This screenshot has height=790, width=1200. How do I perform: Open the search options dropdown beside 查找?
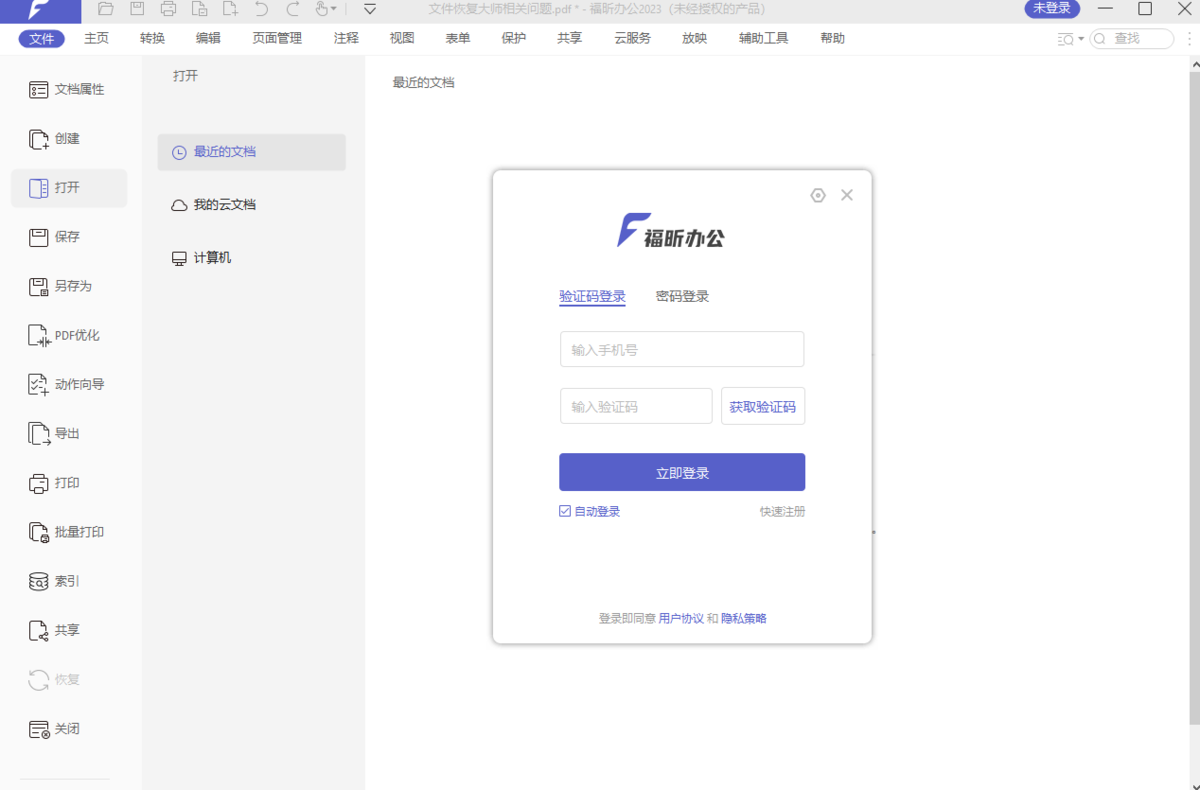(1080, 38)
